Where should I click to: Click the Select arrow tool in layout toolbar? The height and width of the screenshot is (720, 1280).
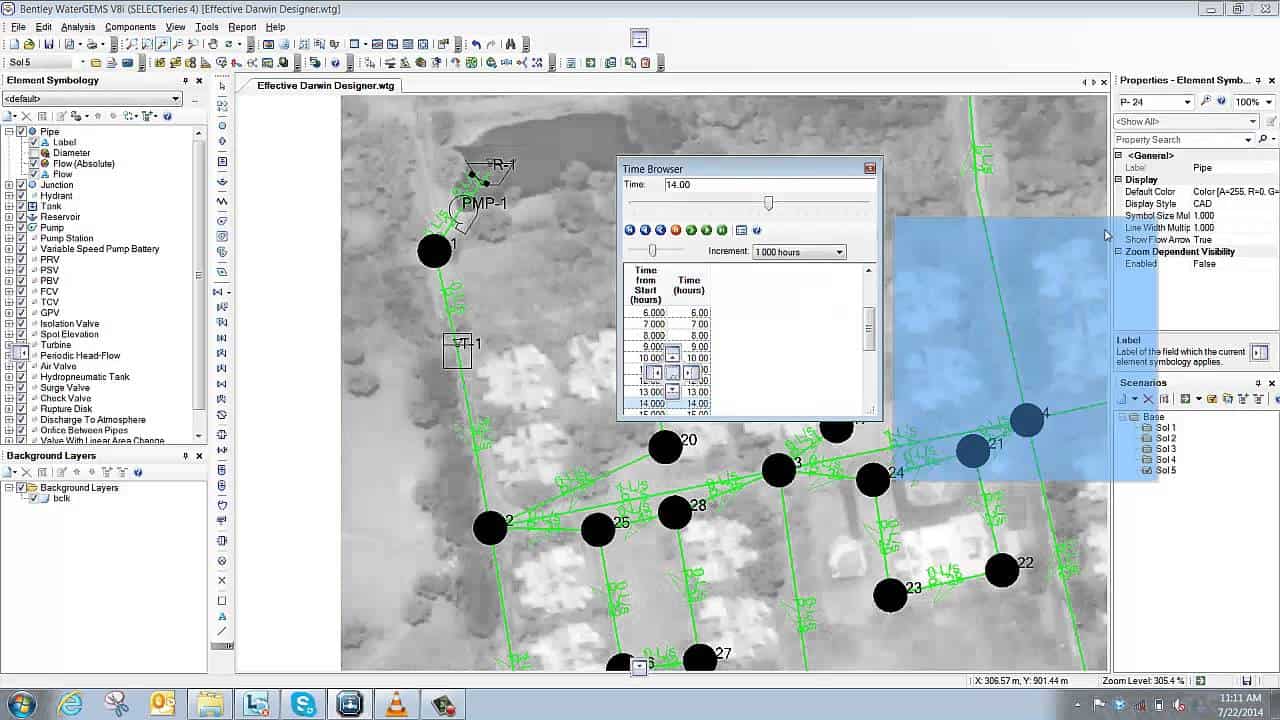(222, 88)
